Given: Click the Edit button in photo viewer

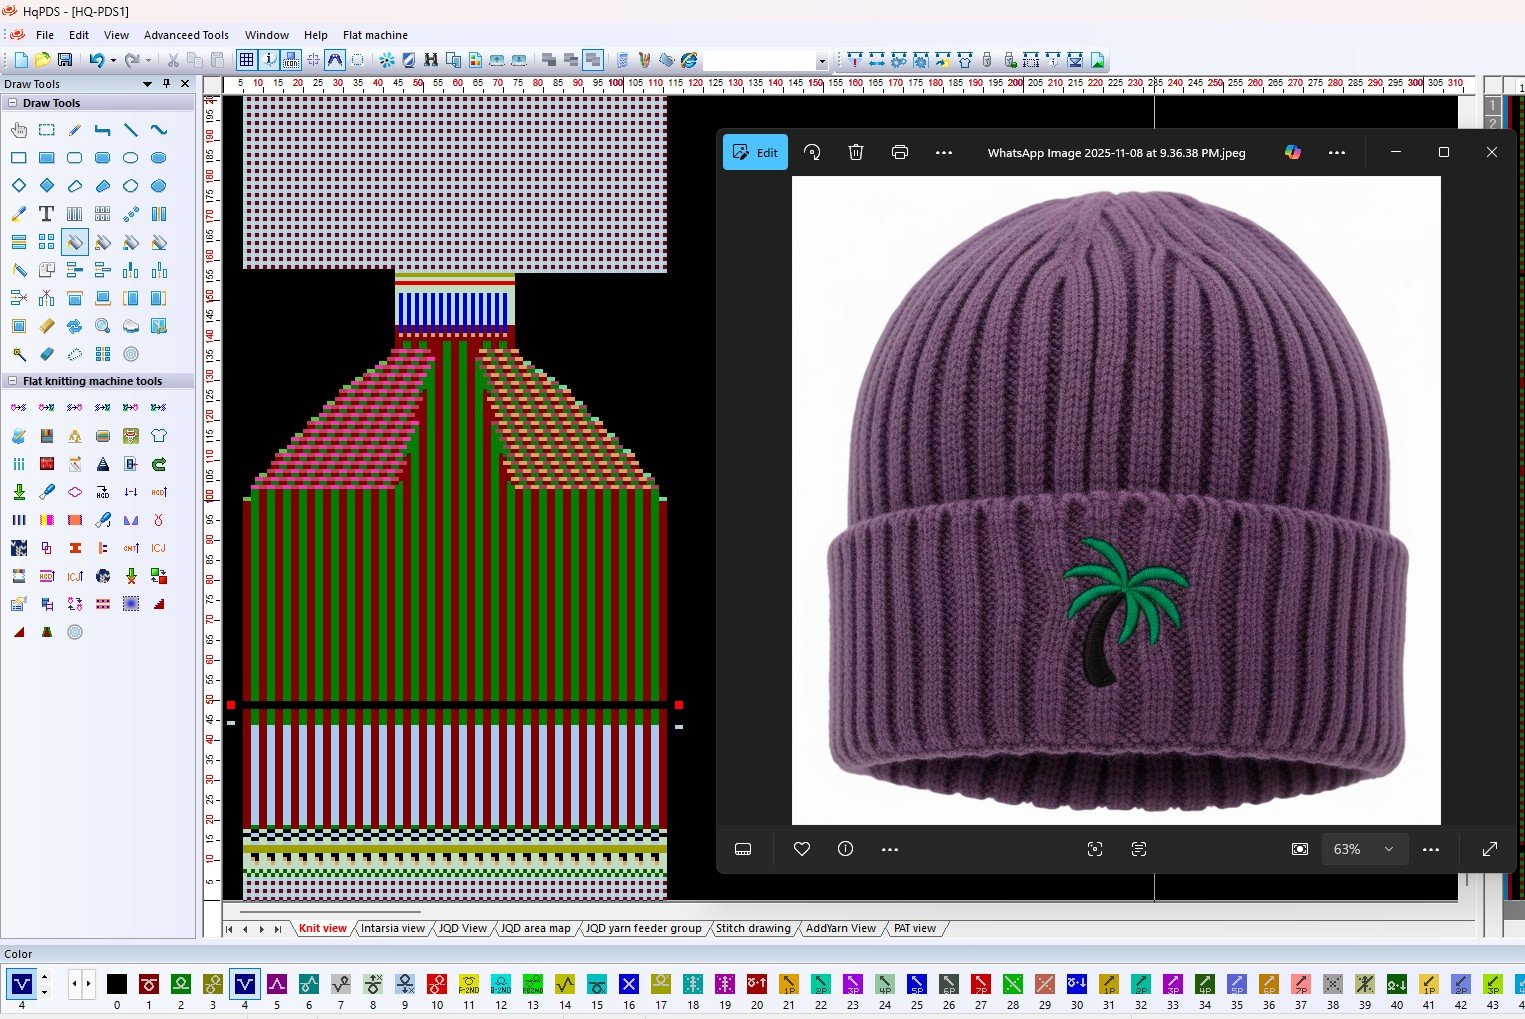Looking at the screenshot, I should coord(755,153).
